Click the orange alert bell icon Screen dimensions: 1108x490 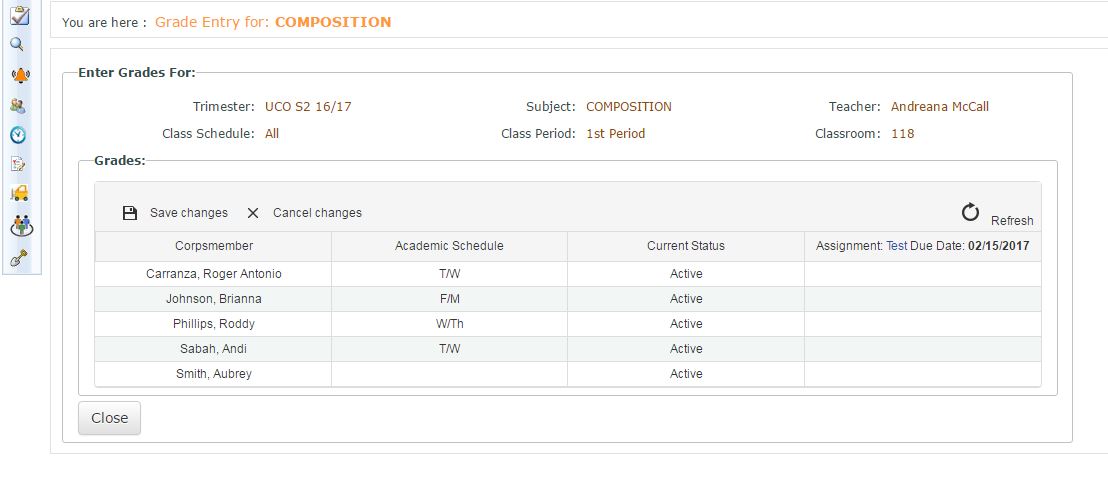19,75
